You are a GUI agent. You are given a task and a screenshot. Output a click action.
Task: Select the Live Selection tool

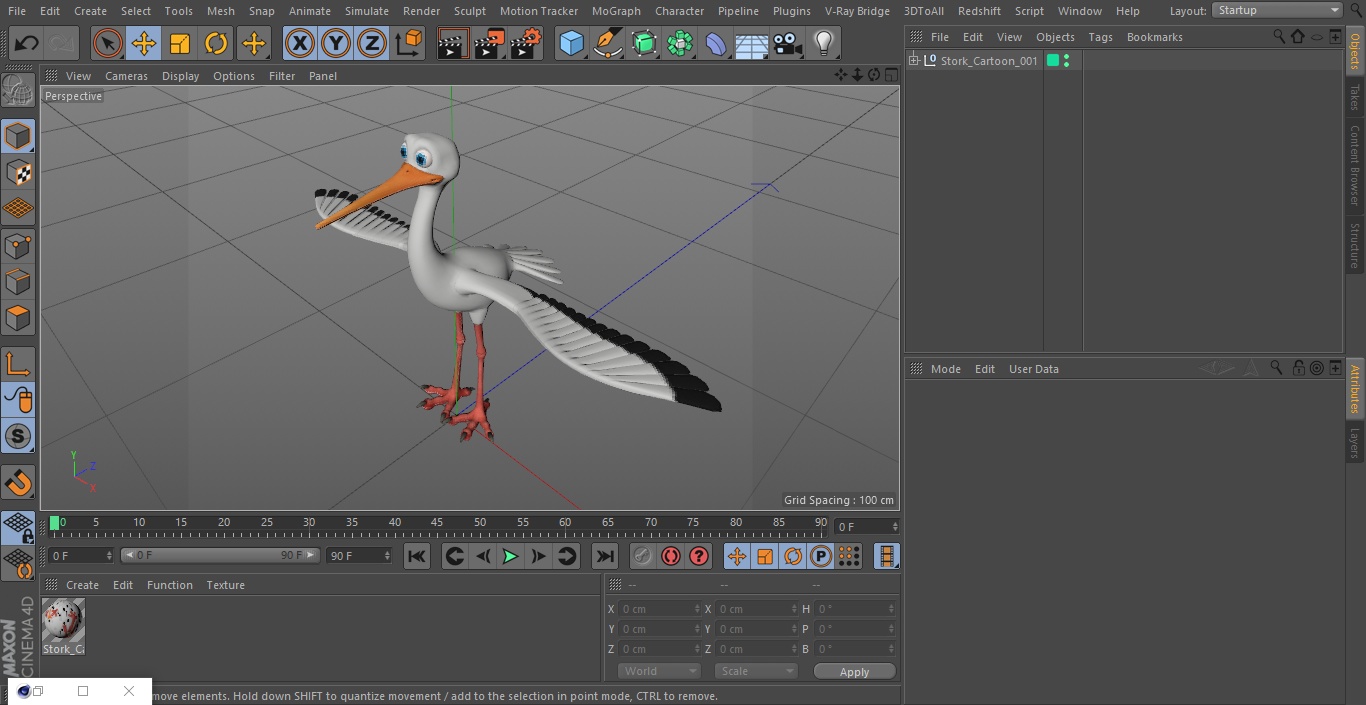(107, 44)
